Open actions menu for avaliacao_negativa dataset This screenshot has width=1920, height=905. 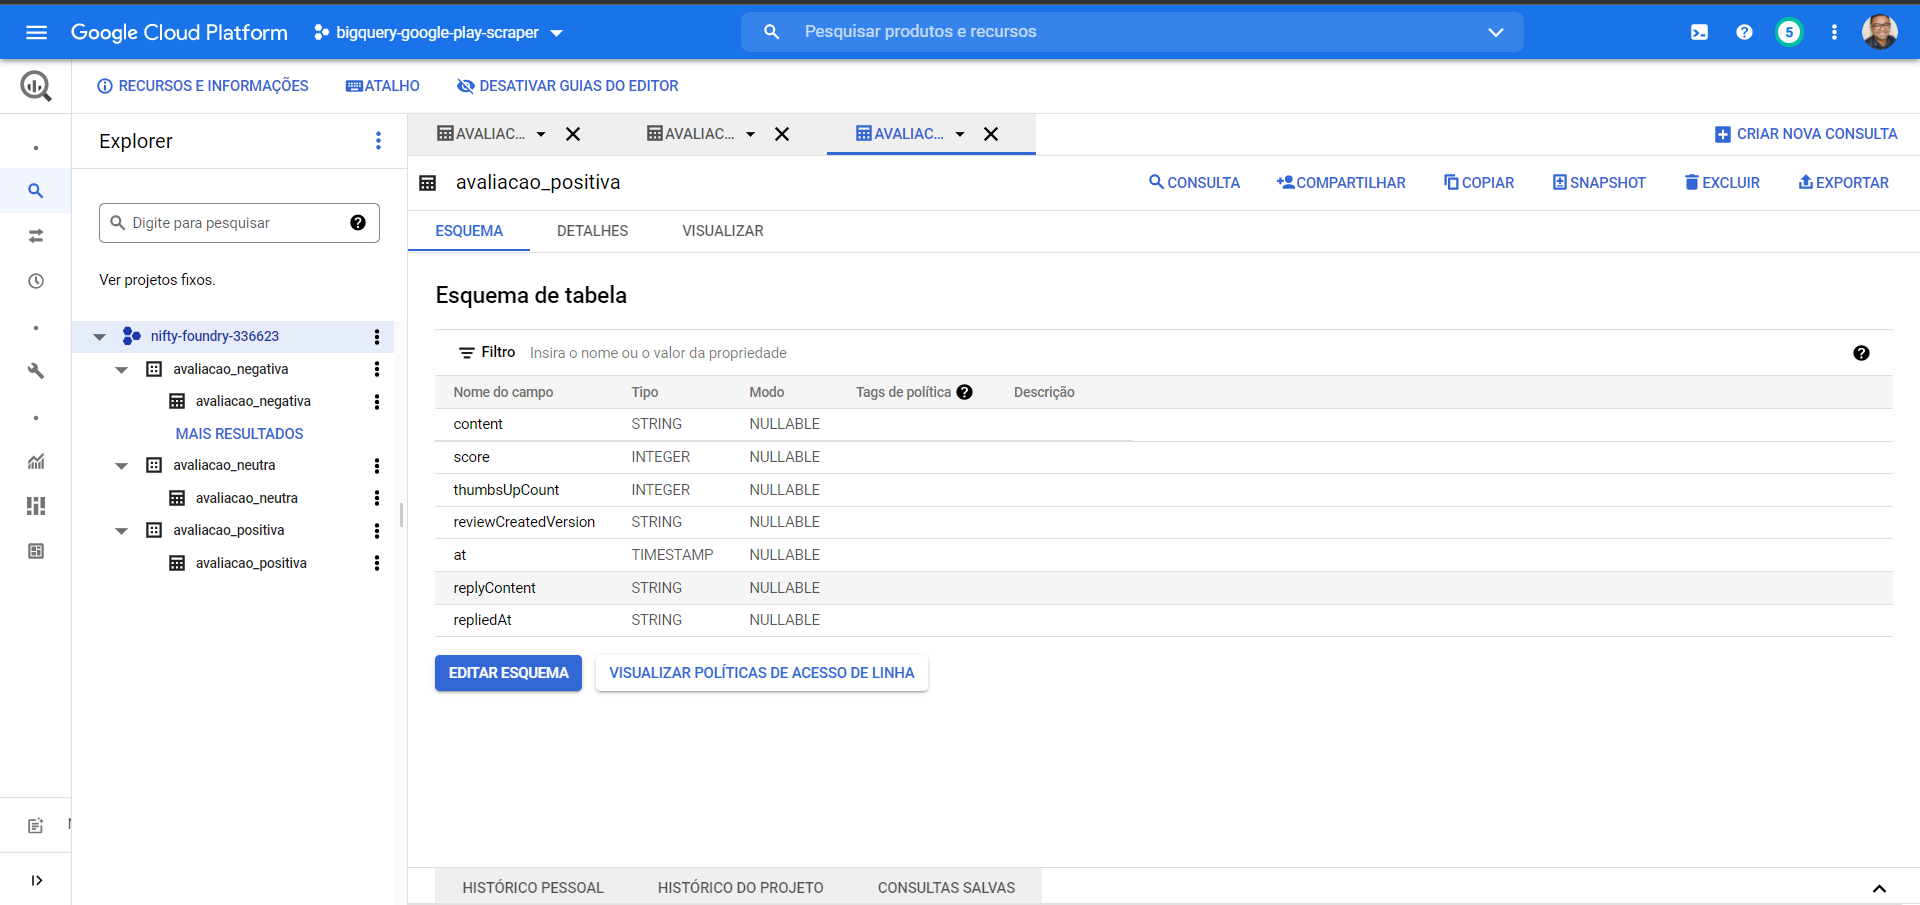click(377, 369)
